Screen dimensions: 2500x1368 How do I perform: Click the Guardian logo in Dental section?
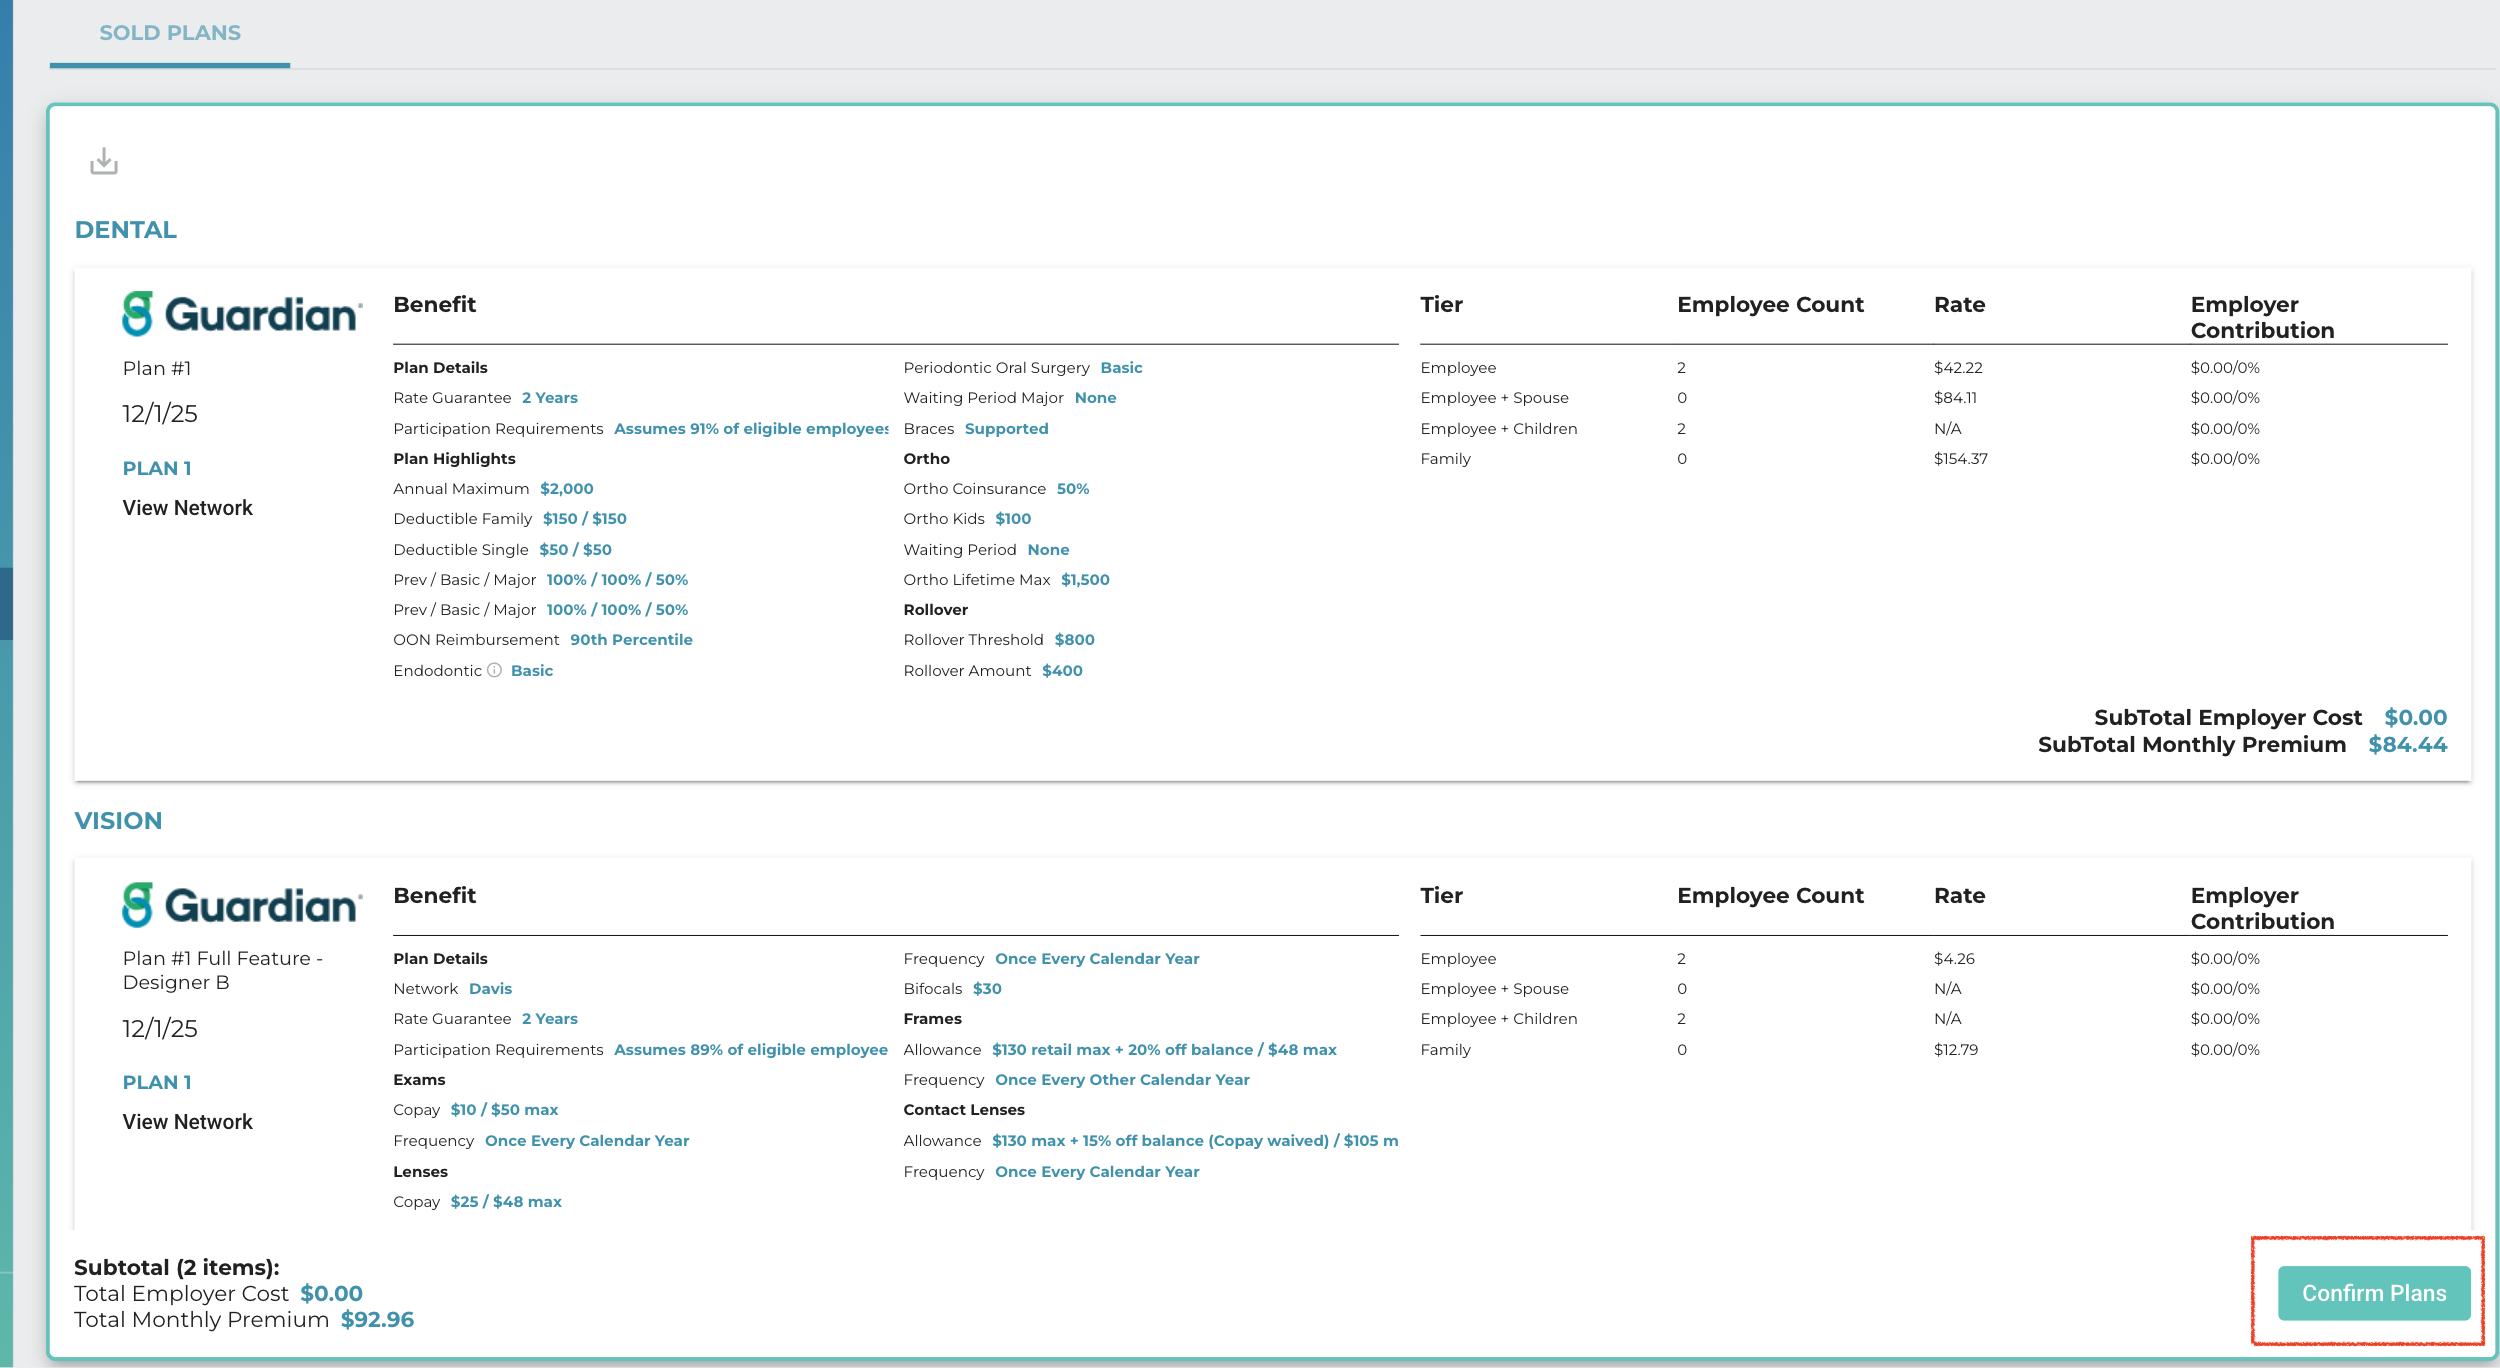pyautogui.click(x=242, y=314)
